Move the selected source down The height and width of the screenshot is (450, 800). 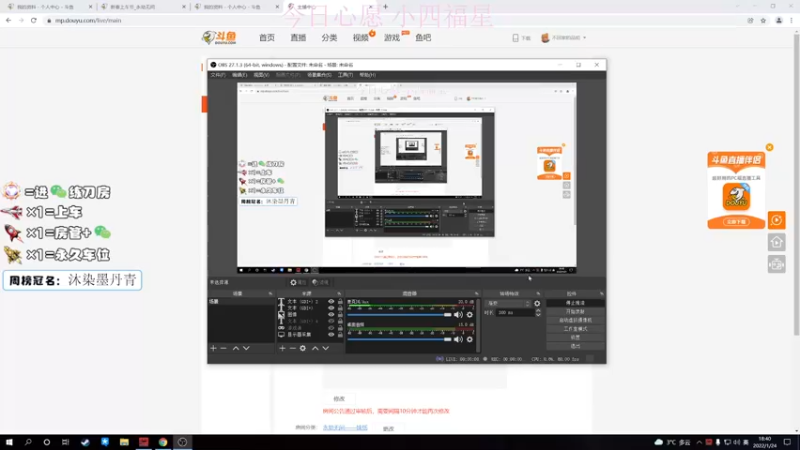pos(326,348)
